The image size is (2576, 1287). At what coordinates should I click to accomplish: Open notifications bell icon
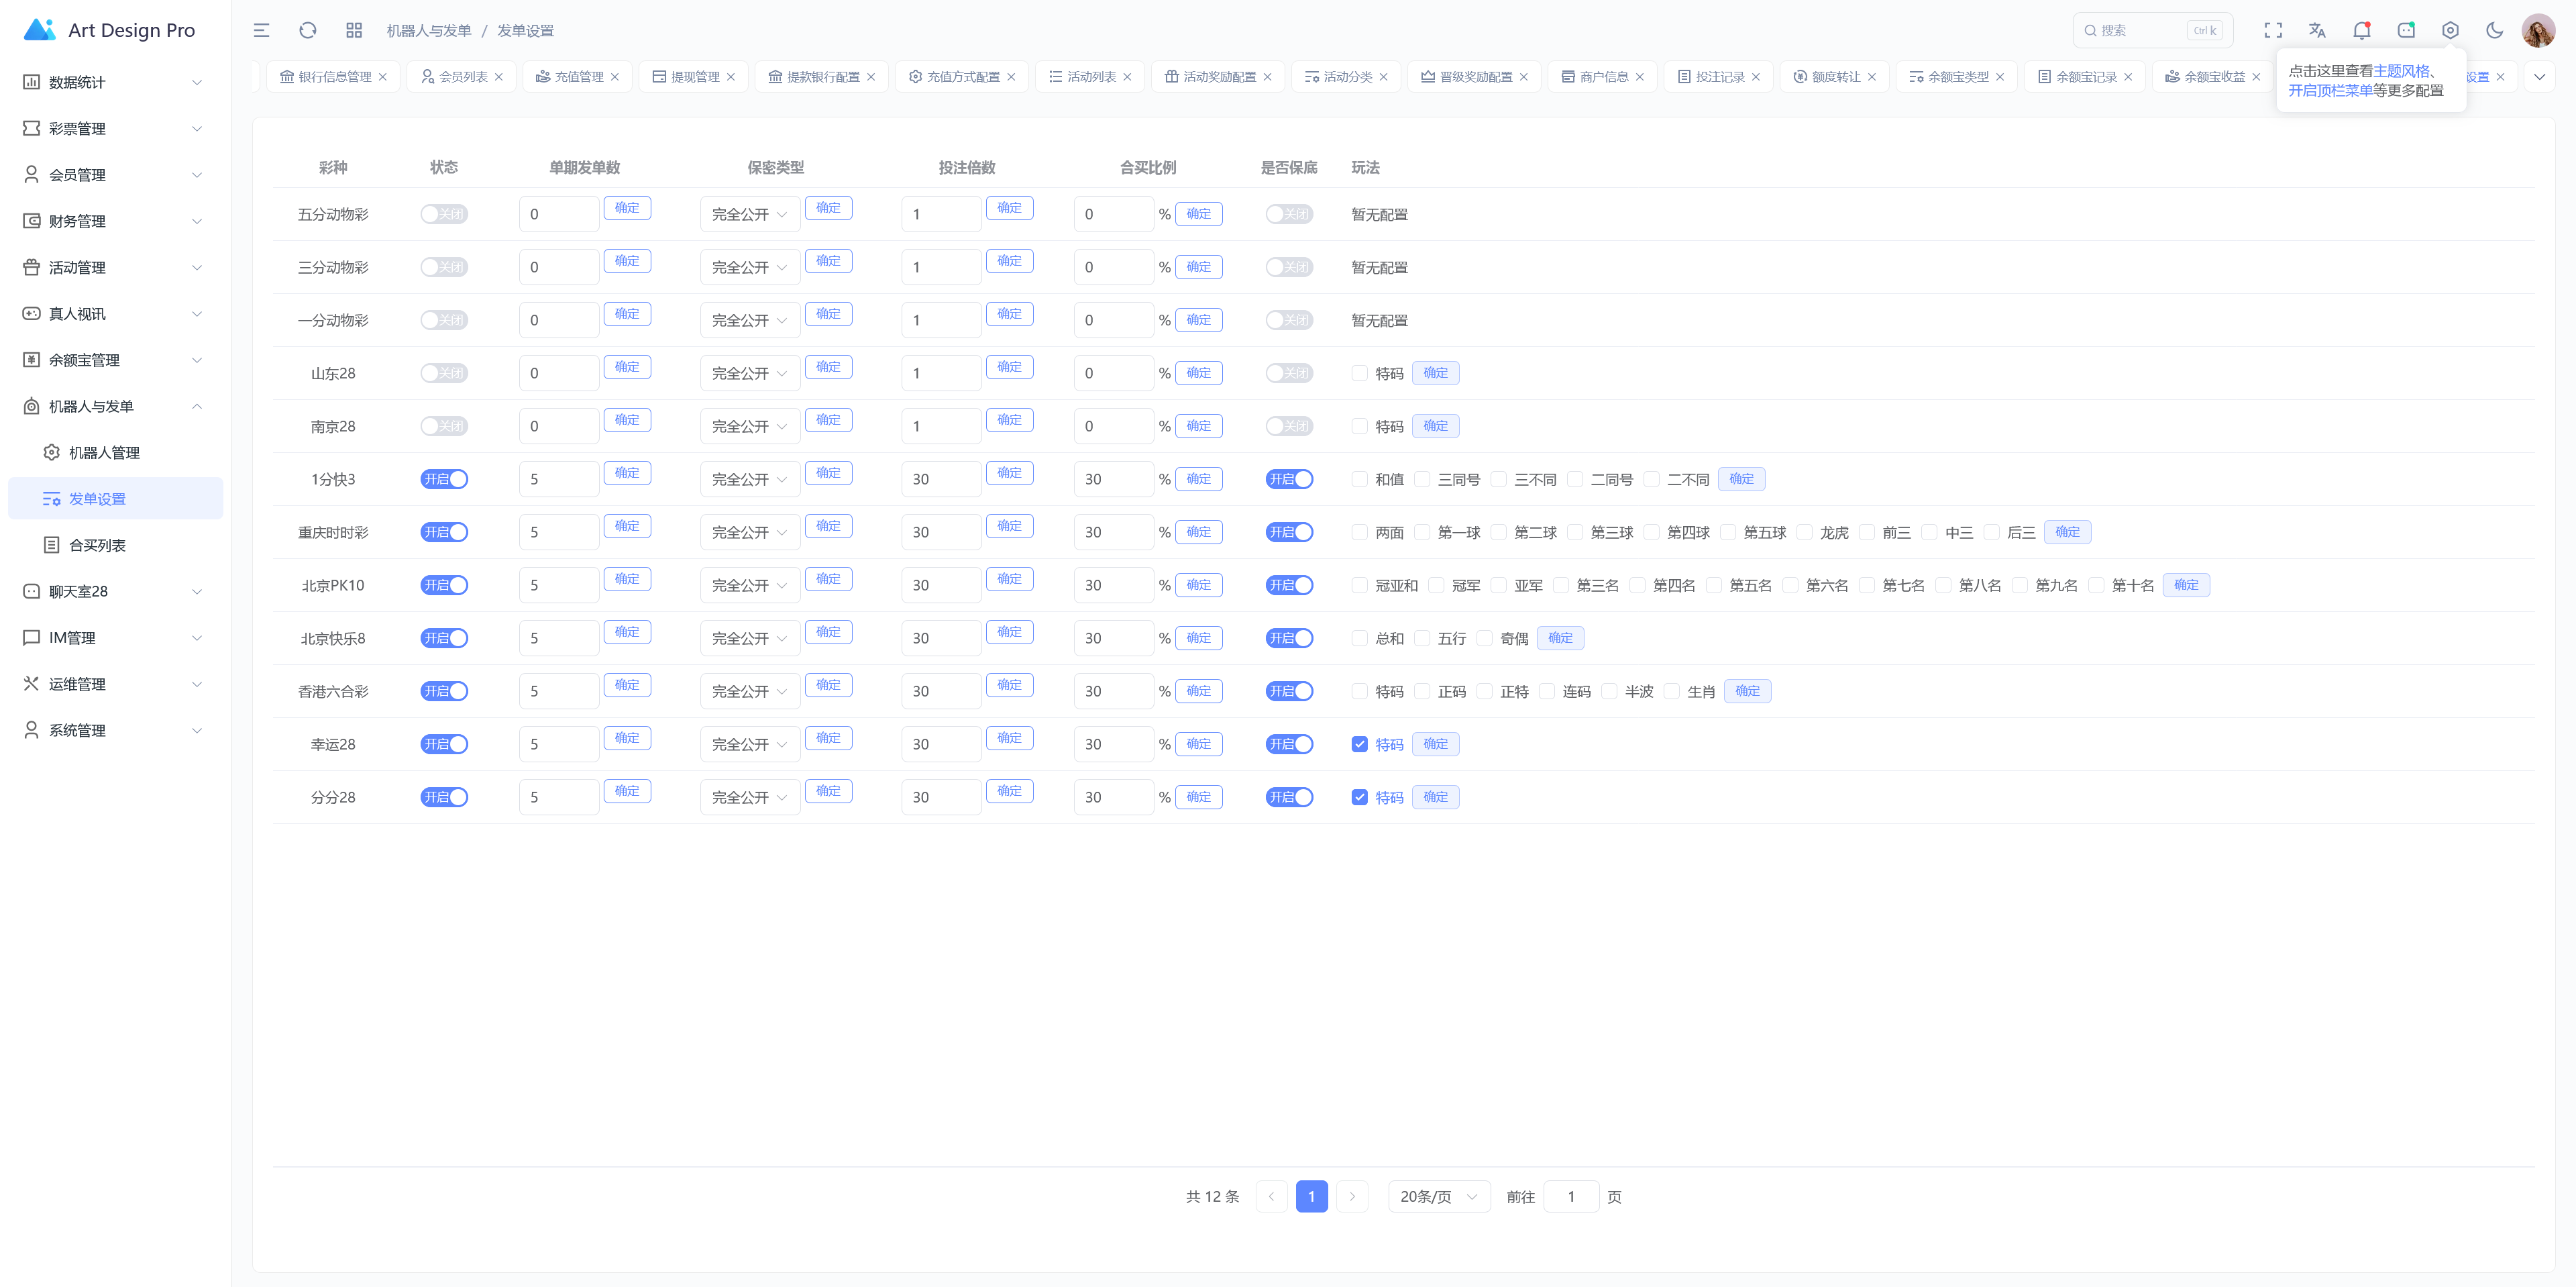tap(2361, 31)
